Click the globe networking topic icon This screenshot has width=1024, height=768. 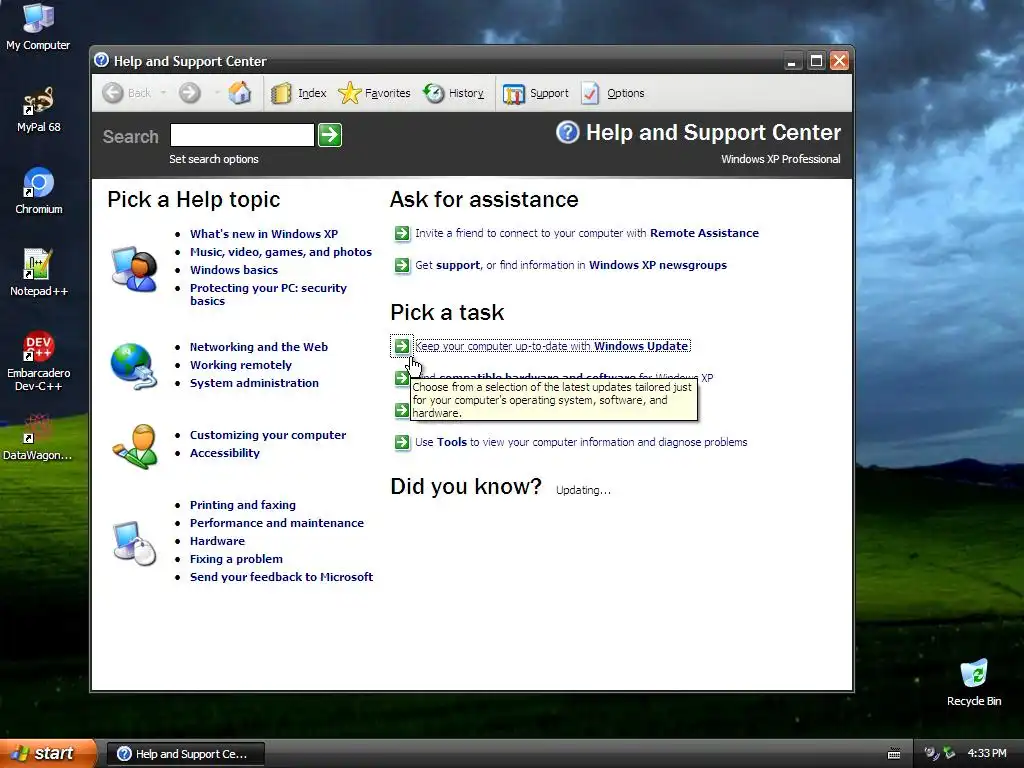coord(134,366)
